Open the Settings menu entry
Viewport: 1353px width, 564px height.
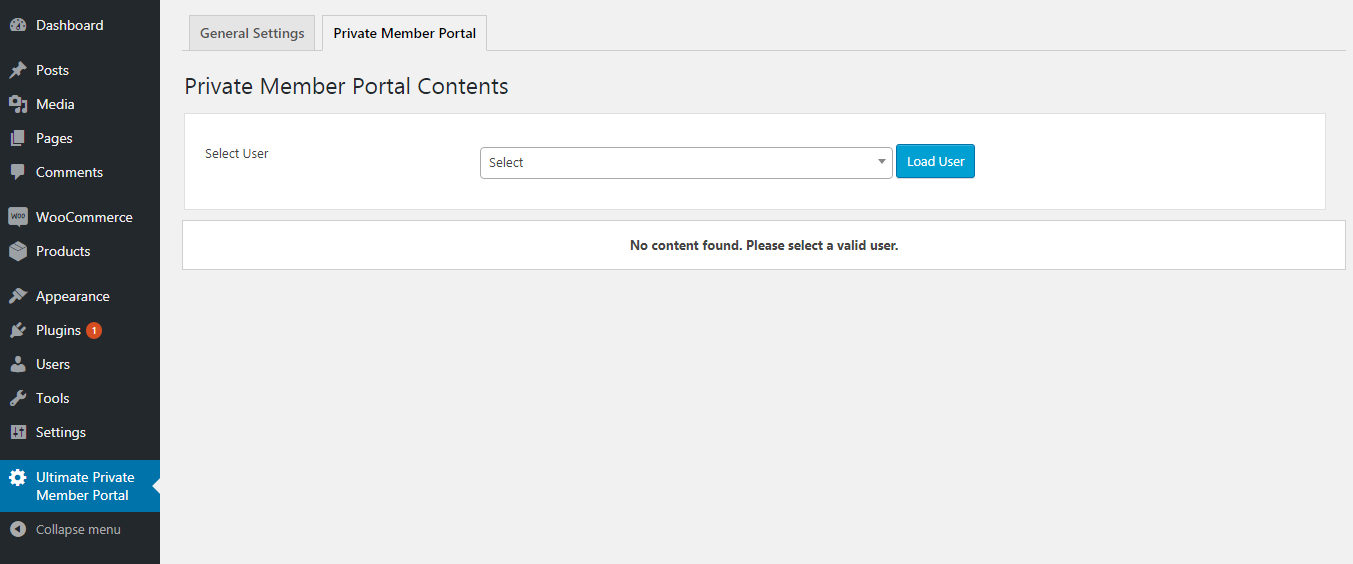click(x=80, y=432)
